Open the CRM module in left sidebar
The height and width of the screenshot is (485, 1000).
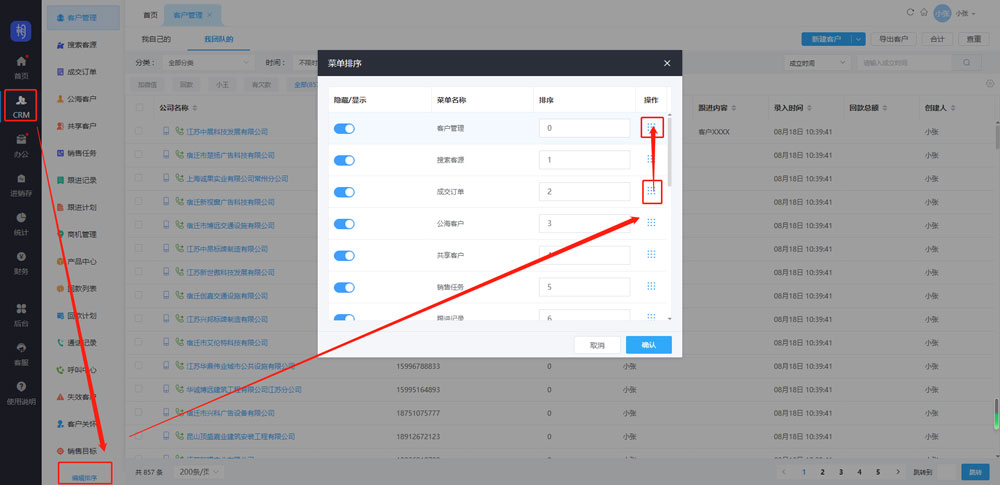[x=21, y=106]
